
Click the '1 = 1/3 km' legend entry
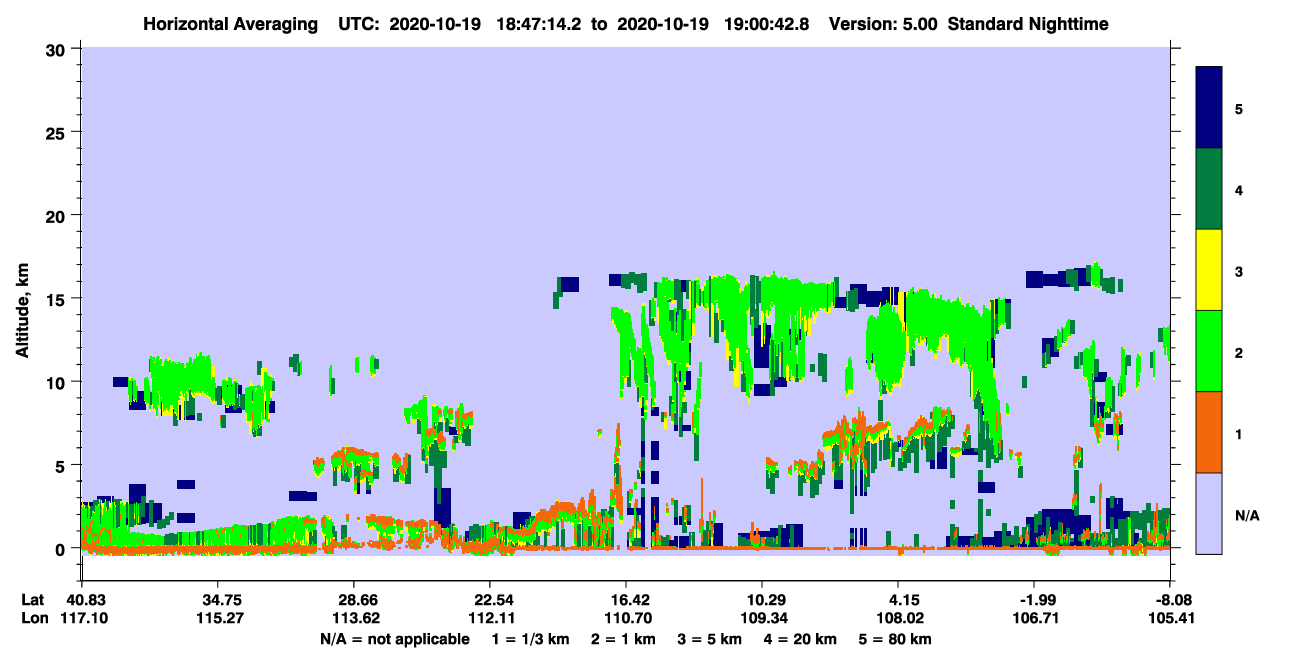(529, 639)
